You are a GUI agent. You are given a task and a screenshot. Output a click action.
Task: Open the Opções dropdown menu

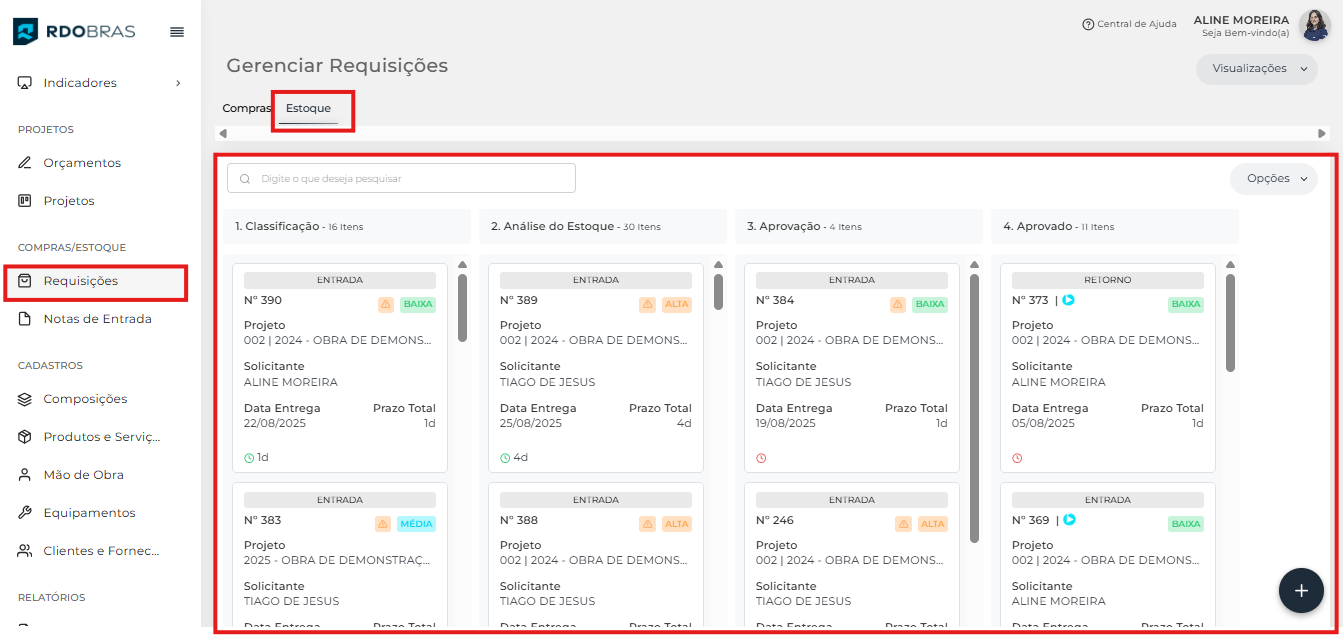tap(1274, 179)
